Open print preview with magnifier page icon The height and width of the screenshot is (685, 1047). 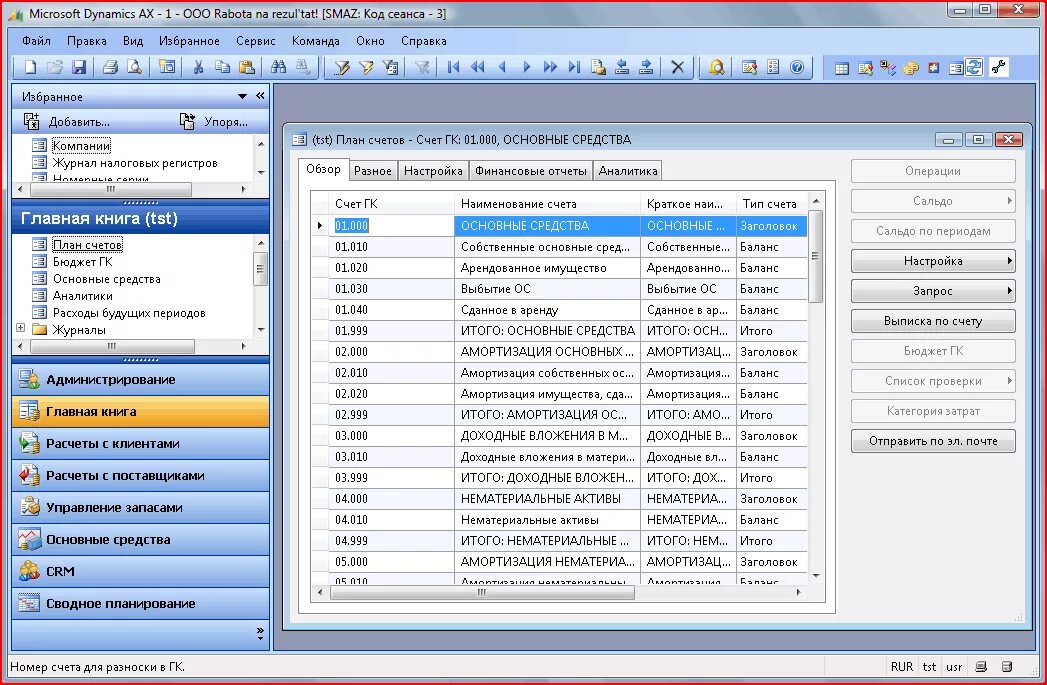coord(134,67)
